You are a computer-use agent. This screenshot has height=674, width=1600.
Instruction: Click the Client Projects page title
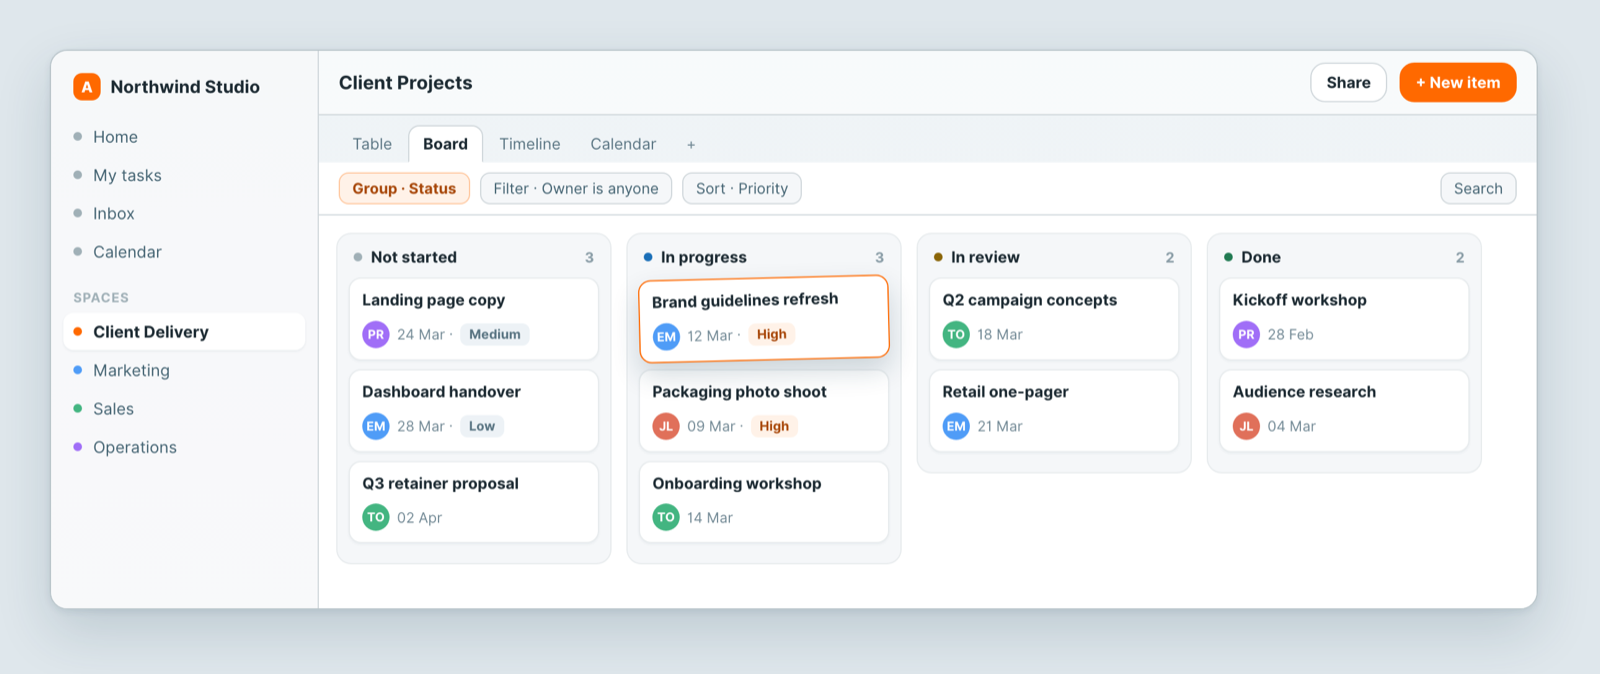pos(405,83)
